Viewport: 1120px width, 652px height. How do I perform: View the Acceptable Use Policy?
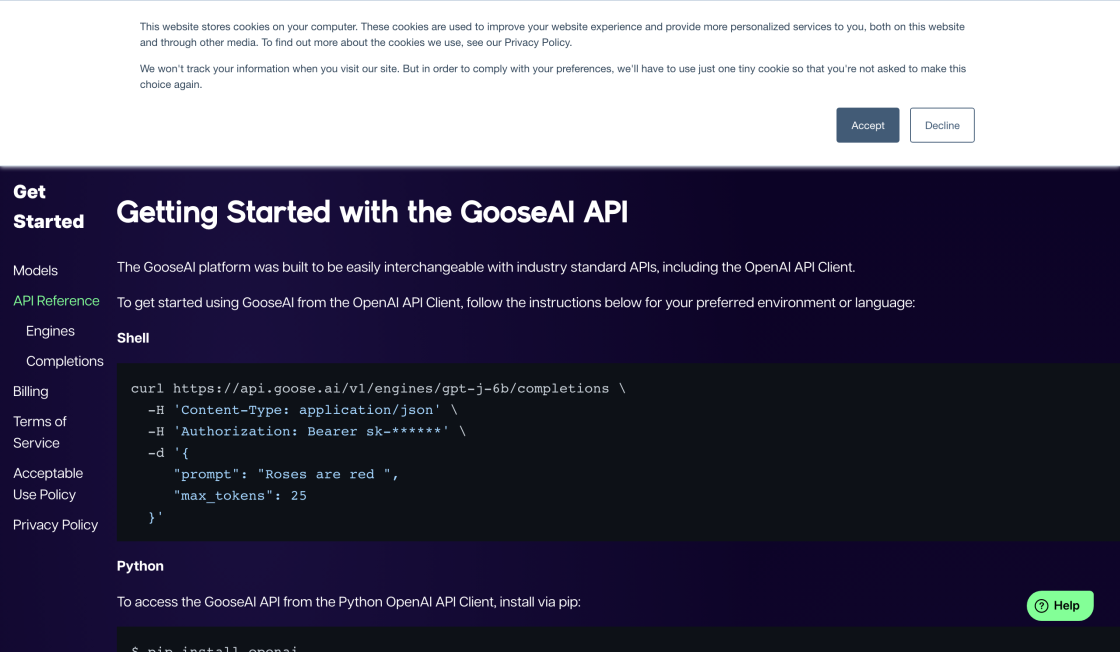(x=47, y=483)
